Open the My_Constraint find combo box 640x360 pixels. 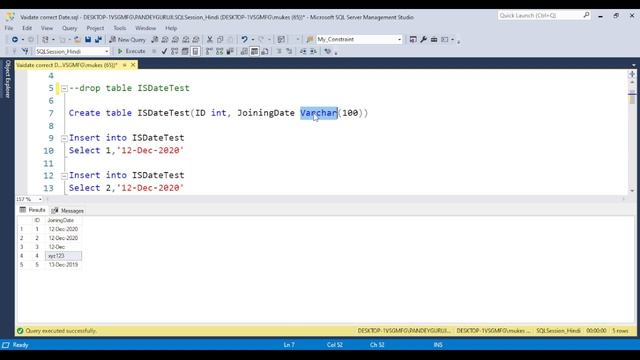399,40
